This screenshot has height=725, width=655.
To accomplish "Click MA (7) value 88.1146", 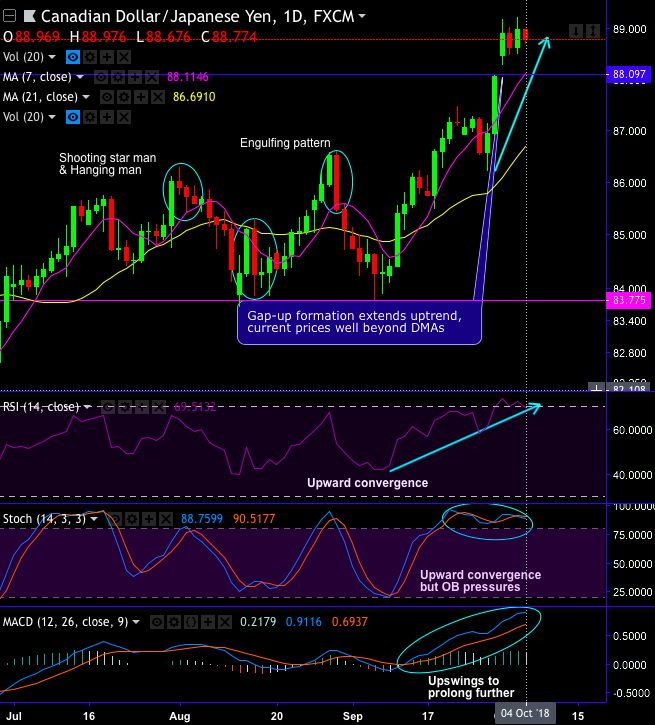I will (188, 77).
